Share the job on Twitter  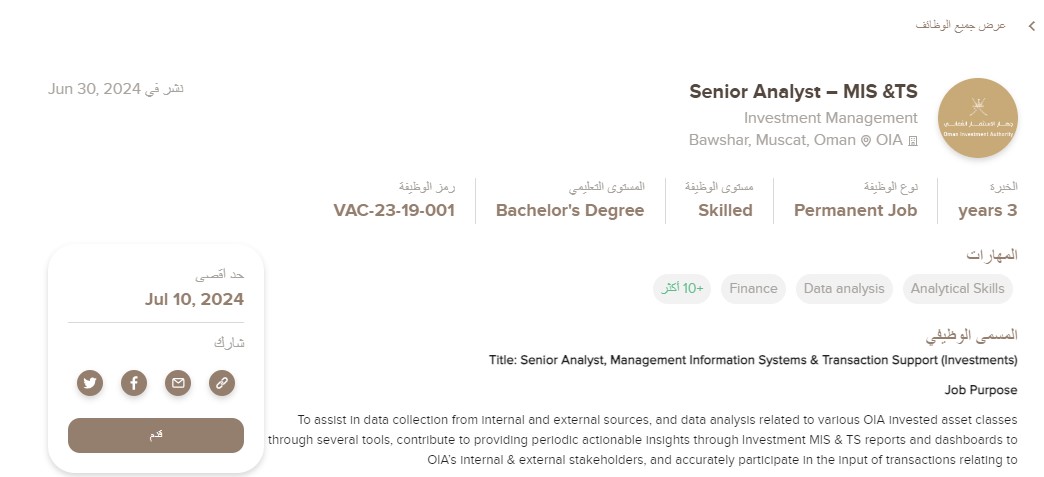[x=90, y=383]
